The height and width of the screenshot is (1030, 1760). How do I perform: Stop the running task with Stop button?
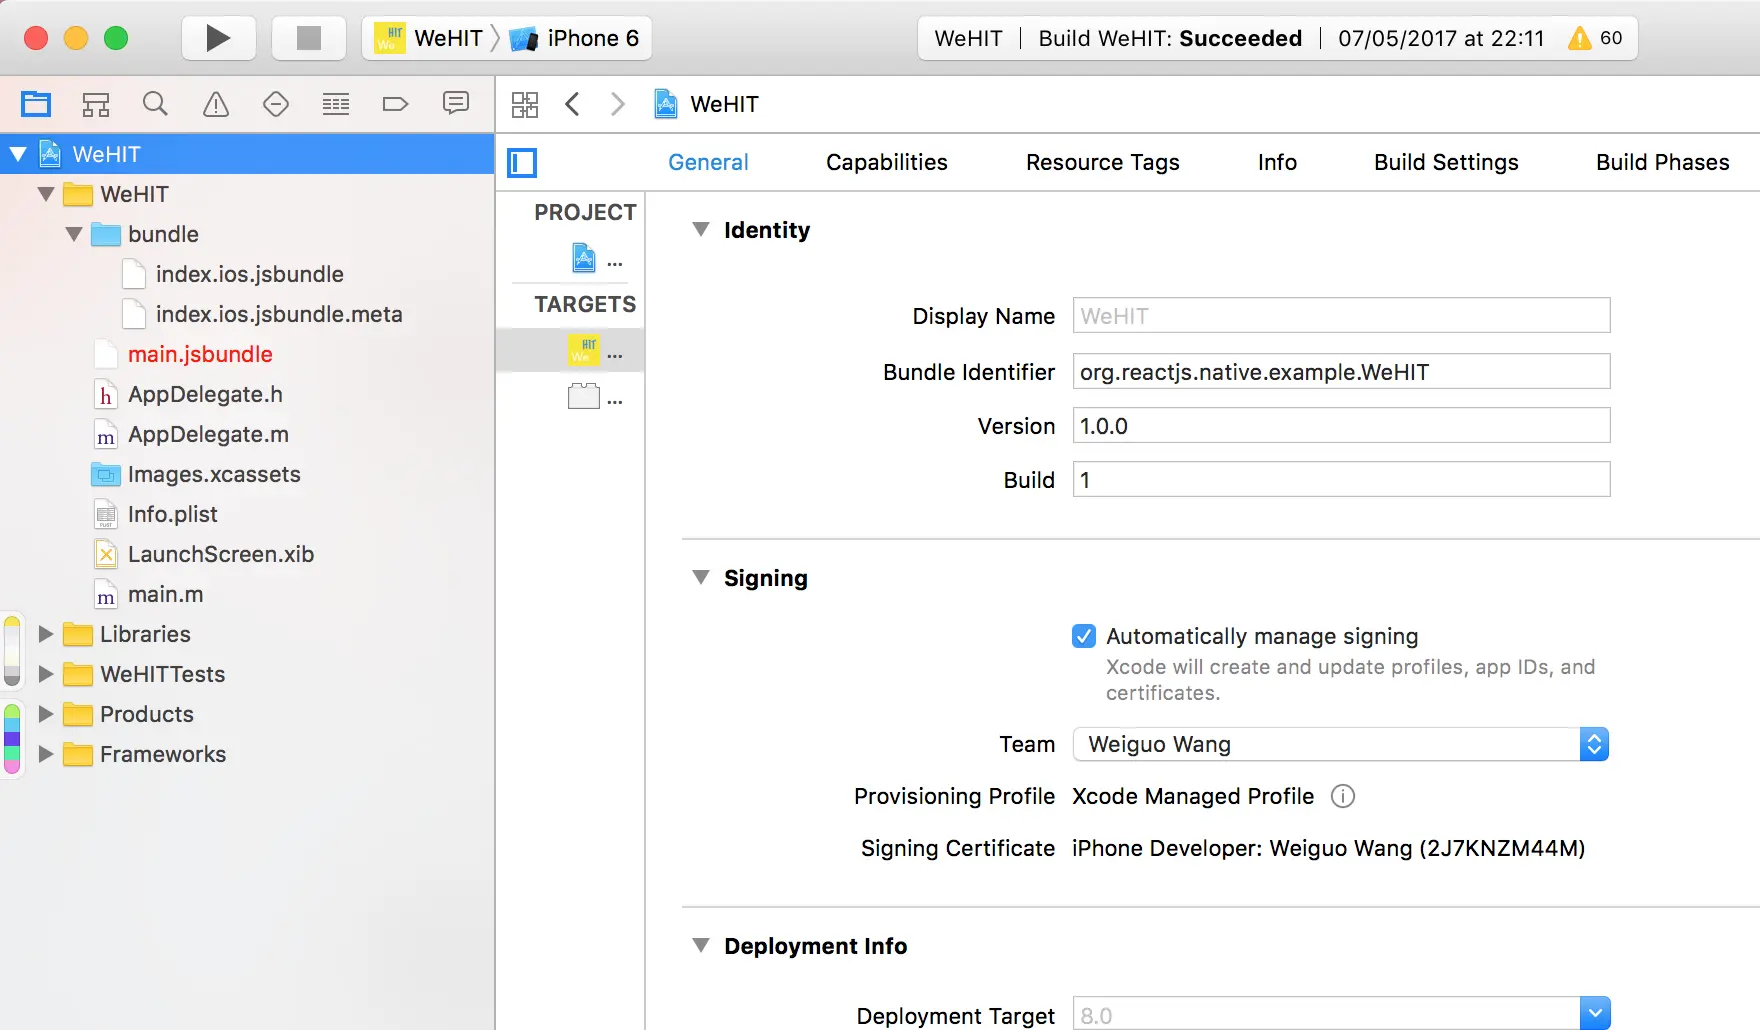[309, 38]
